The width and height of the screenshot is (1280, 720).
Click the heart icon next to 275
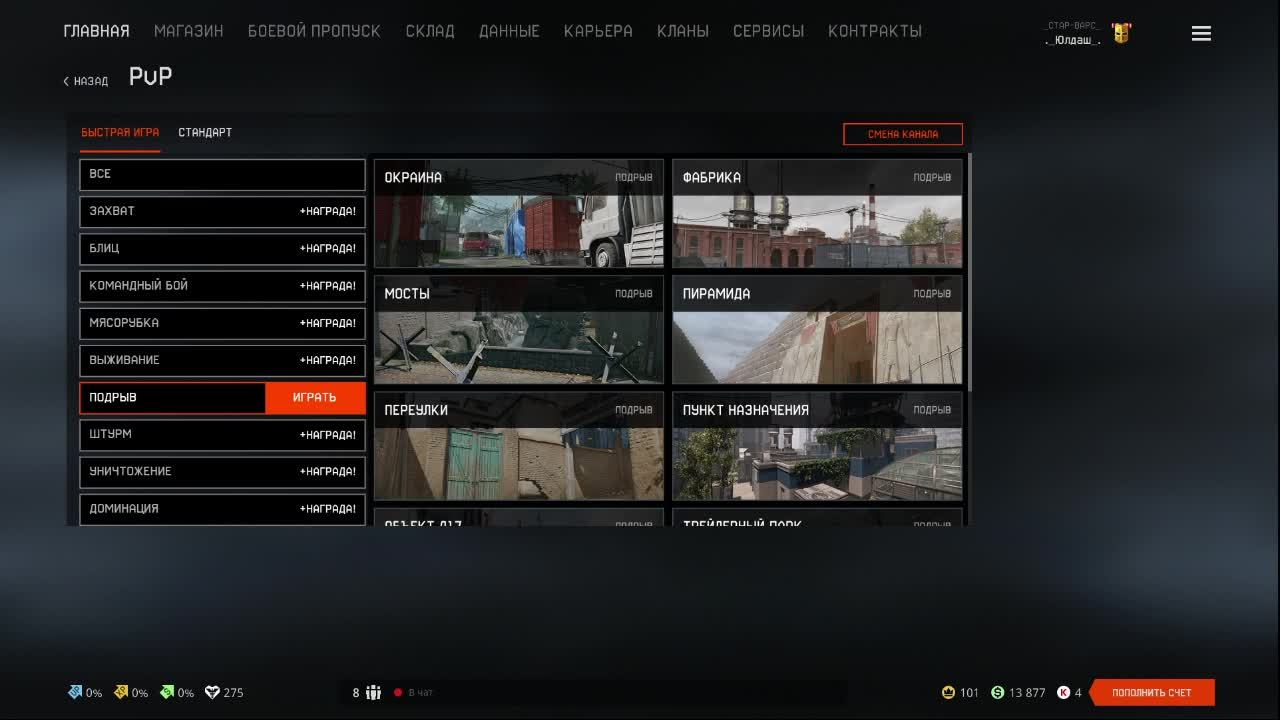[212, 692]
